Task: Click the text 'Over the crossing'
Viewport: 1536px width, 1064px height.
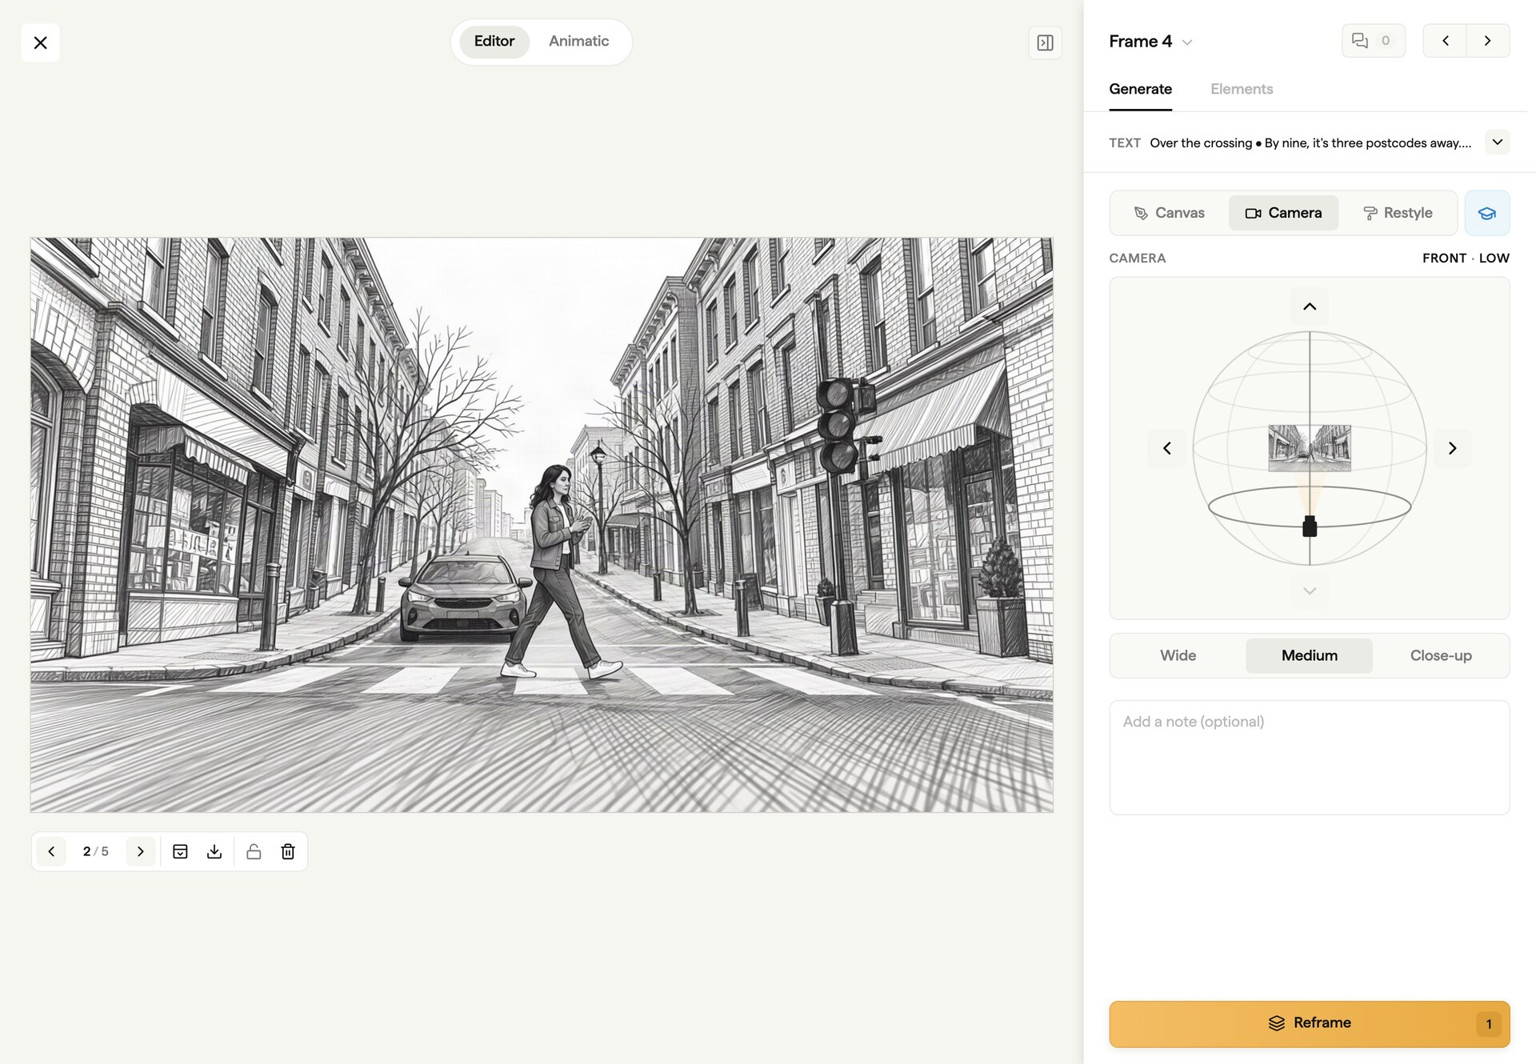Action: coord(1200,143)
